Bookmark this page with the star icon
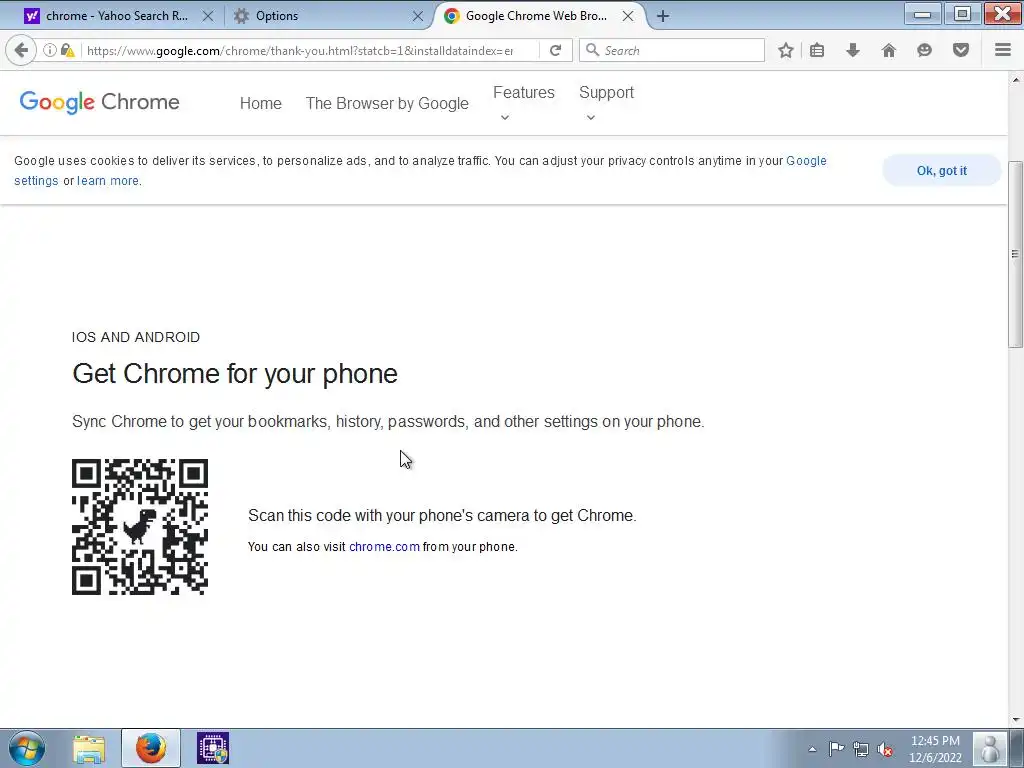The image size is (1024, 768). coord(786,50)
